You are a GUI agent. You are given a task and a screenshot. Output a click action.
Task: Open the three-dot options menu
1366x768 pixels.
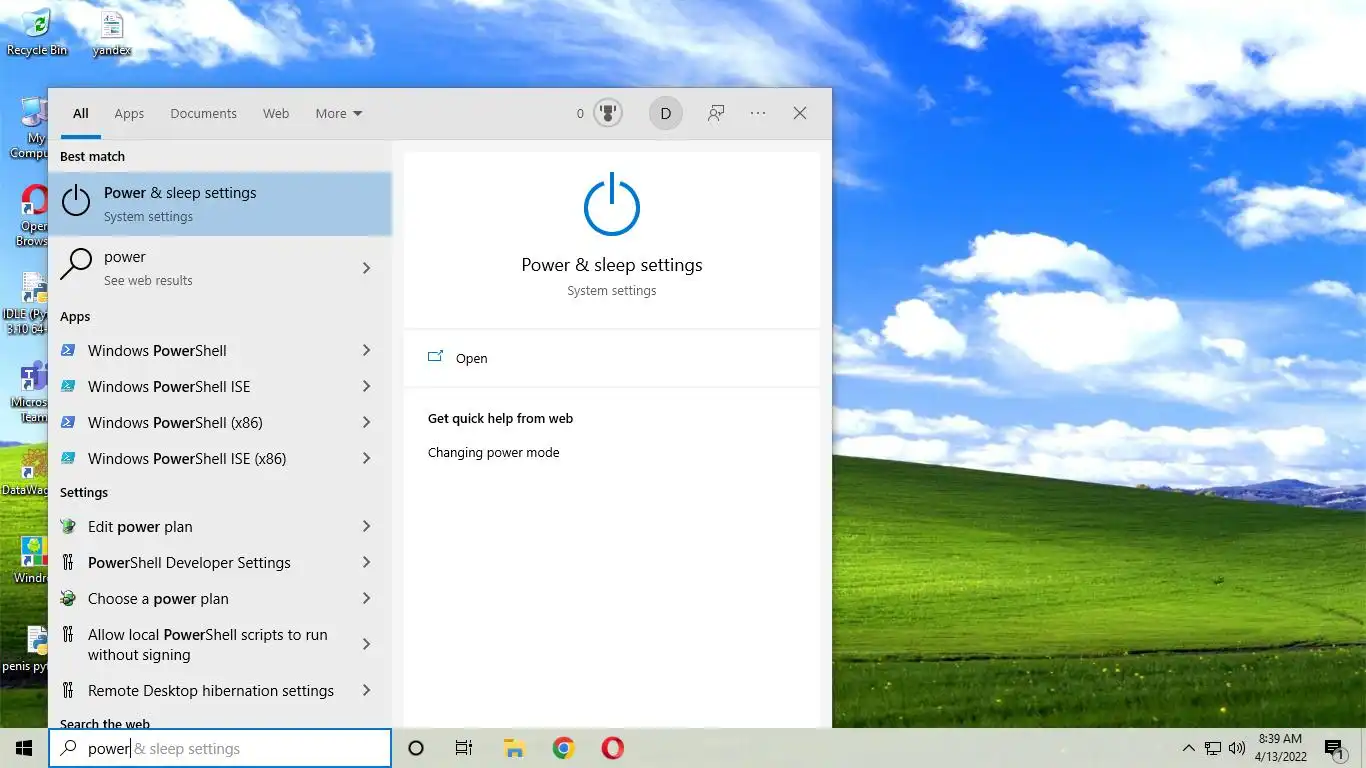tap(758, 113)
